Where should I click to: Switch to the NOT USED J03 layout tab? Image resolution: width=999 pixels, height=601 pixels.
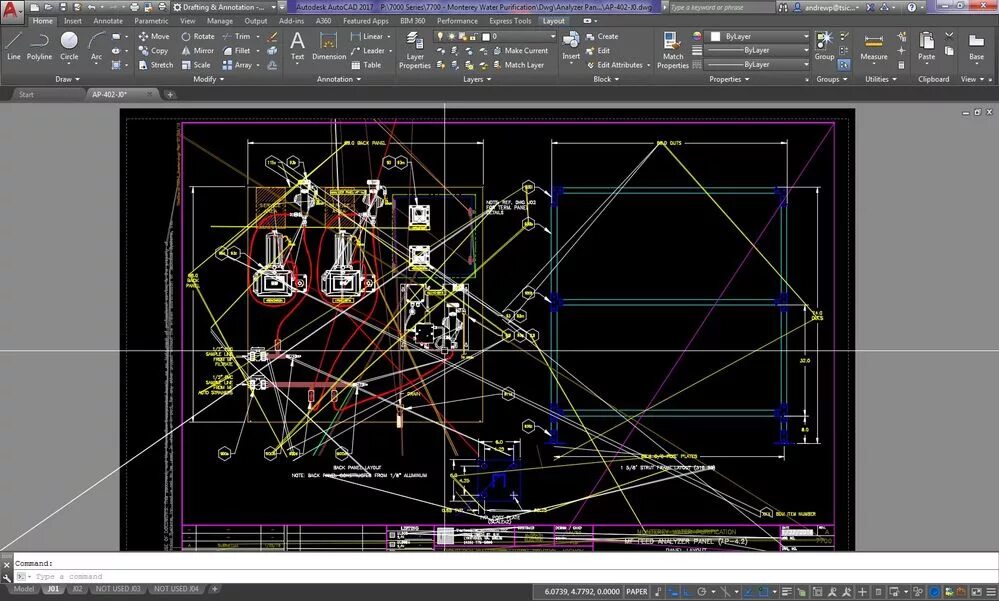point(118,589)
